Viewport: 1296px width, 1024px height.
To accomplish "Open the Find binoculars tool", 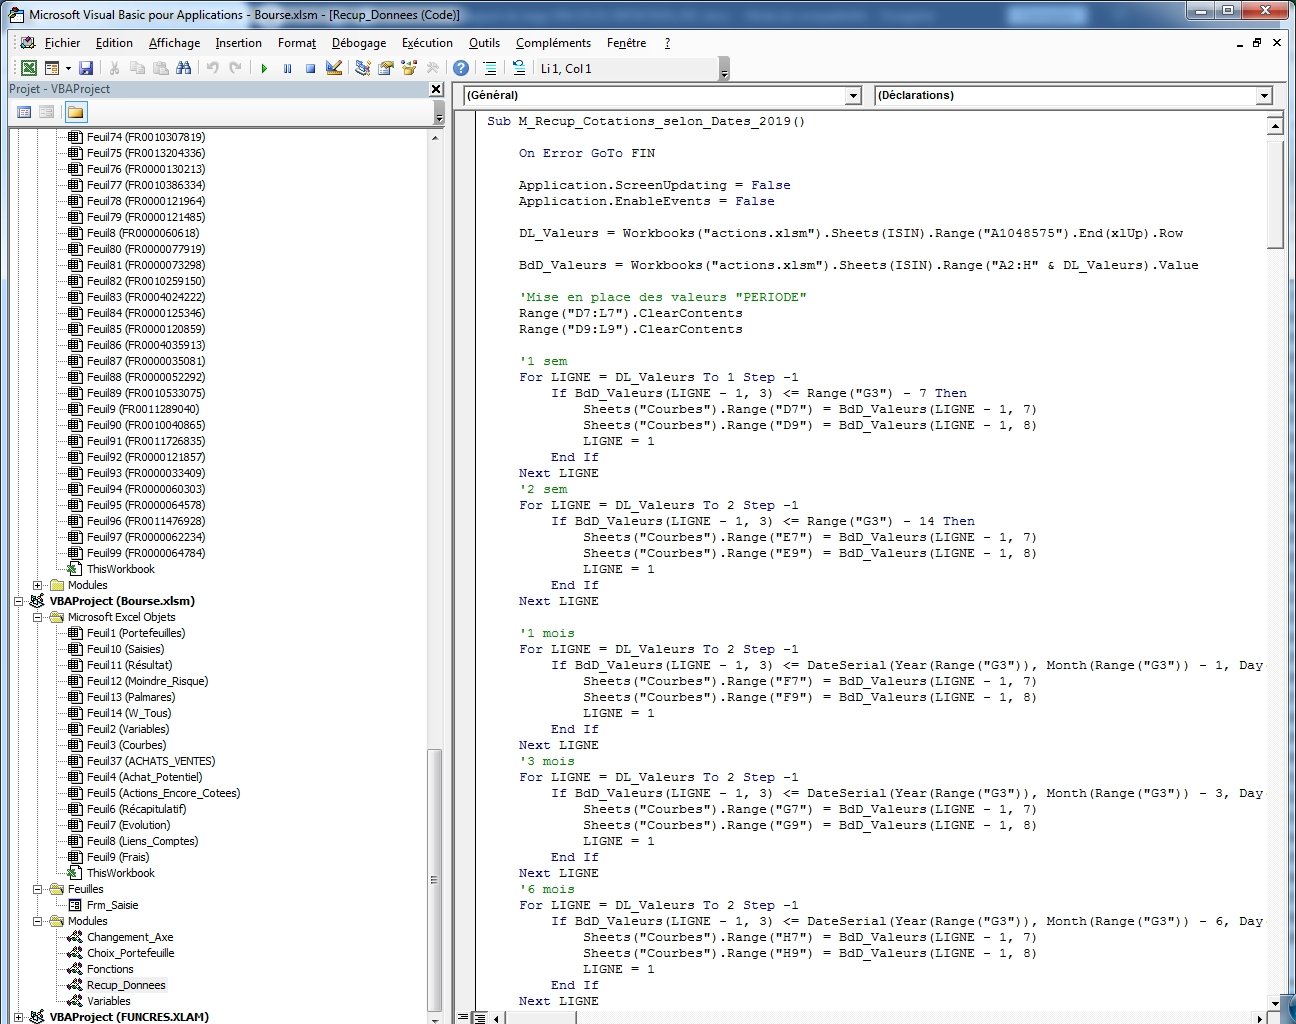I will pyautogui.click(x=183, y=68).
